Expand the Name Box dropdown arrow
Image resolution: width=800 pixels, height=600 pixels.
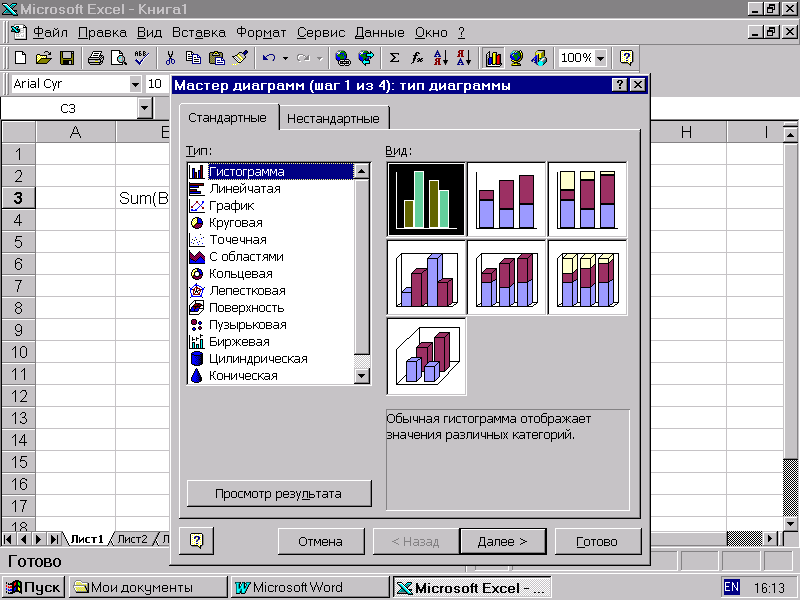tap(145, 108)
